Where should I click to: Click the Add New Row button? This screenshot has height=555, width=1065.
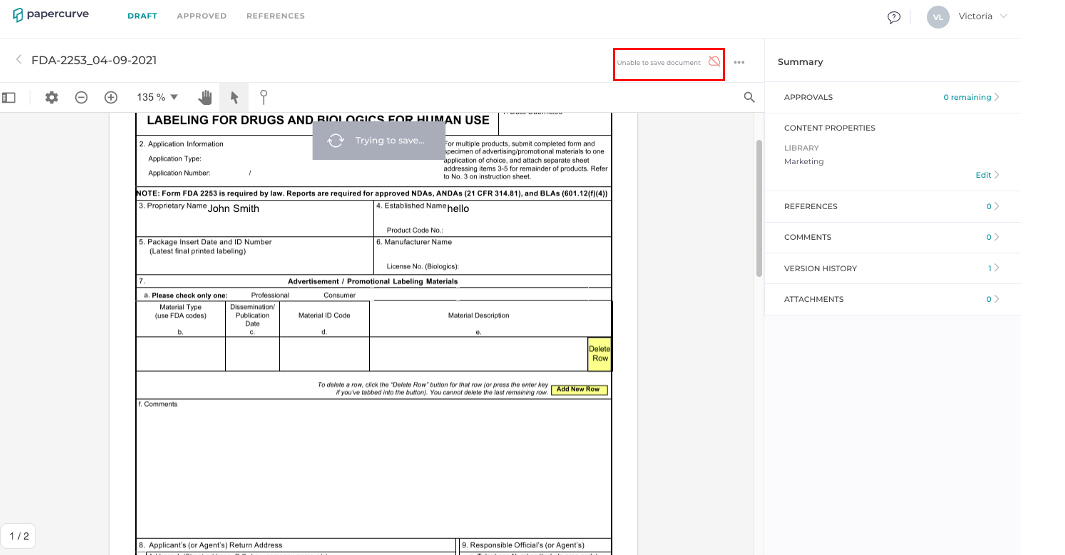pyautogui.click(x=579, y=390)
